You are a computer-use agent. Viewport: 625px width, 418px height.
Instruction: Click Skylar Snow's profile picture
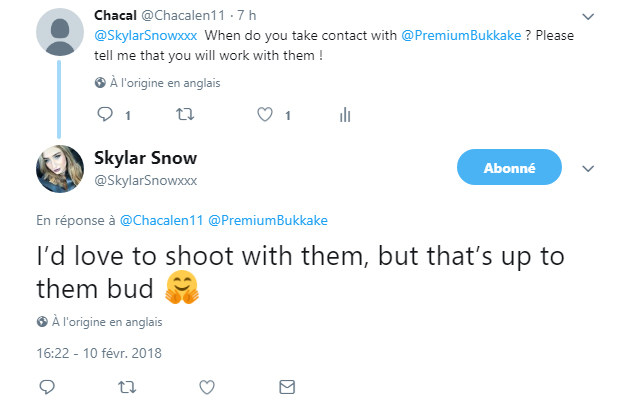(x=59, y=169)
